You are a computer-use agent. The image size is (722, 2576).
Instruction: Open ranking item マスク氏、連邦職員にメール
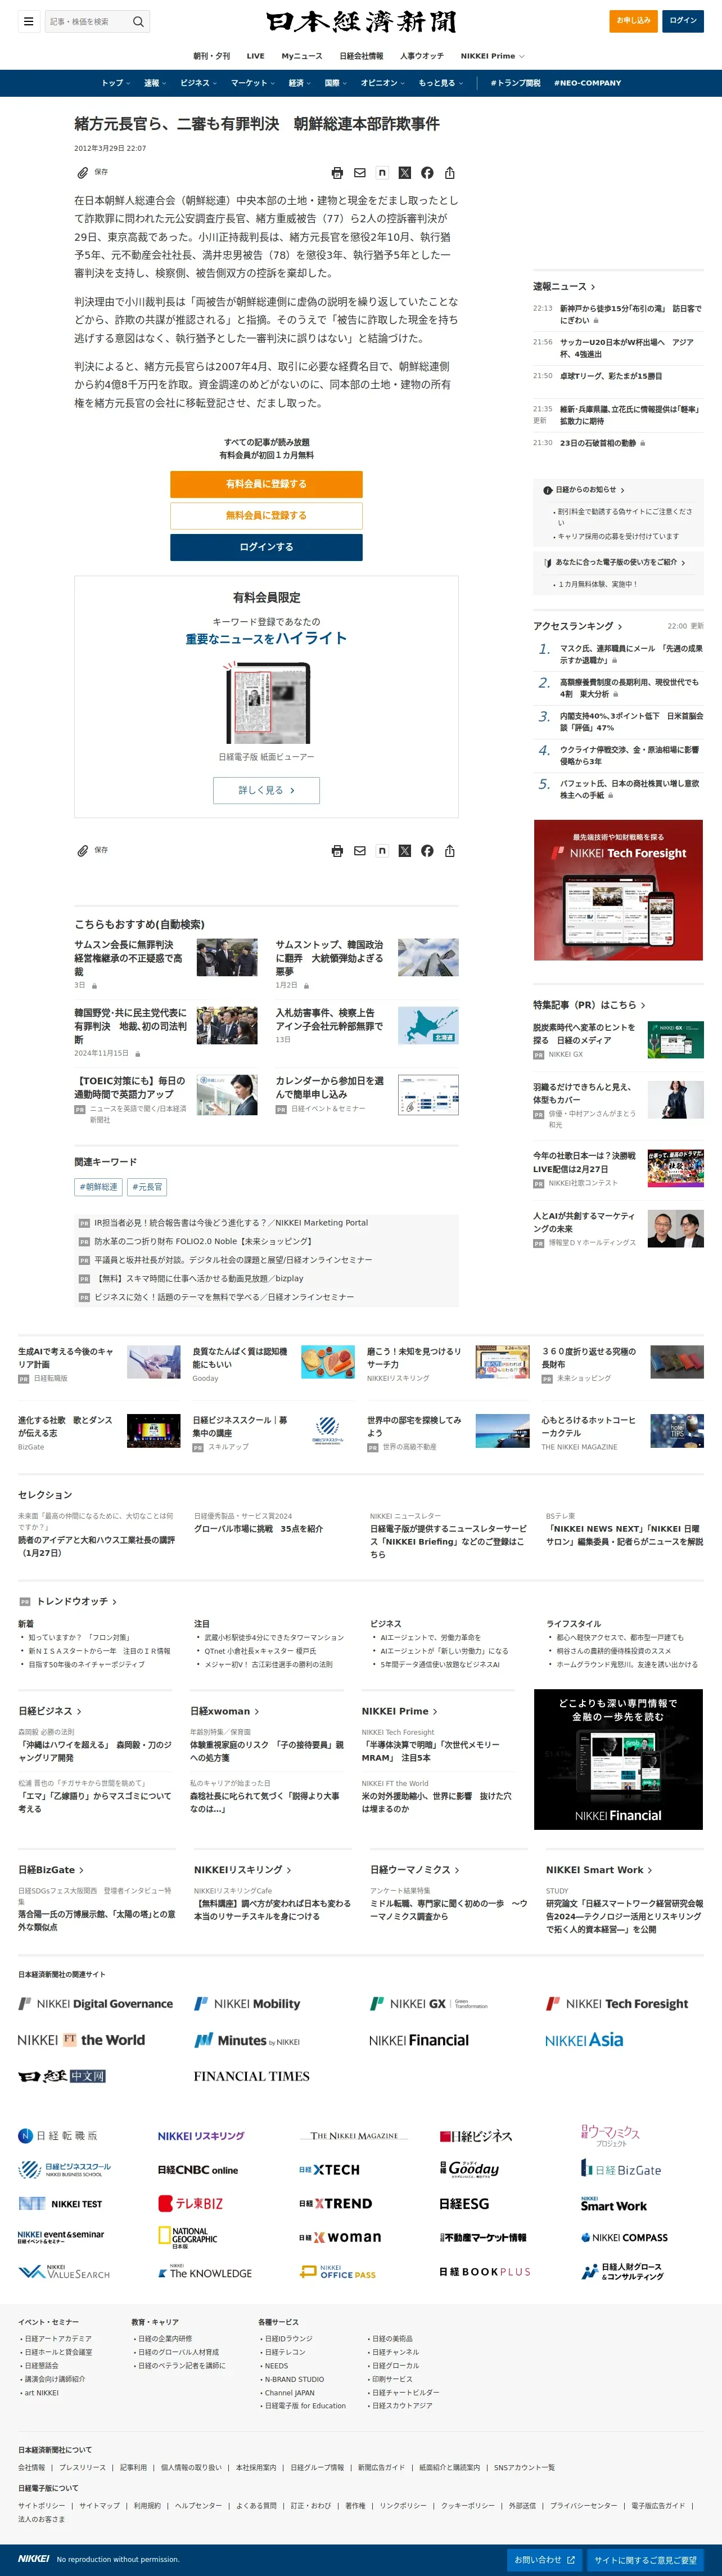click(631, 654)
